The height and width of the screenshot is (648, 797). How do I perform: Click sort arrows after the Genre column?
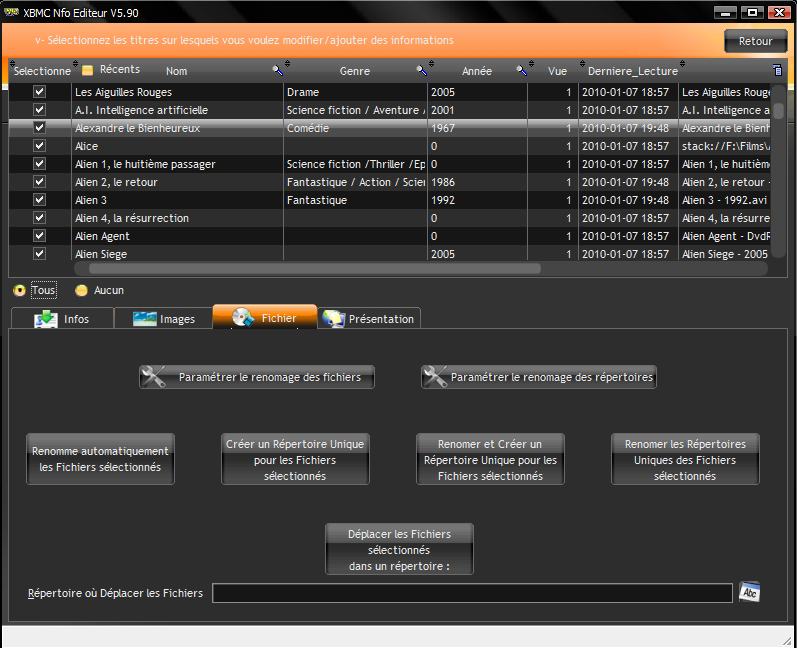pos(431,64)
